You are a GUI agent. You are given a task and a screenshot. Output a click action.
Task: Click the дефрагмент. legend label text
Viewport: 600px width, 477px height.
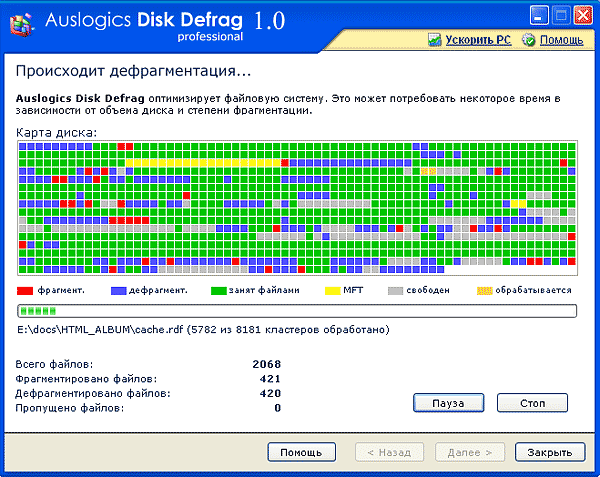point(158,290)
